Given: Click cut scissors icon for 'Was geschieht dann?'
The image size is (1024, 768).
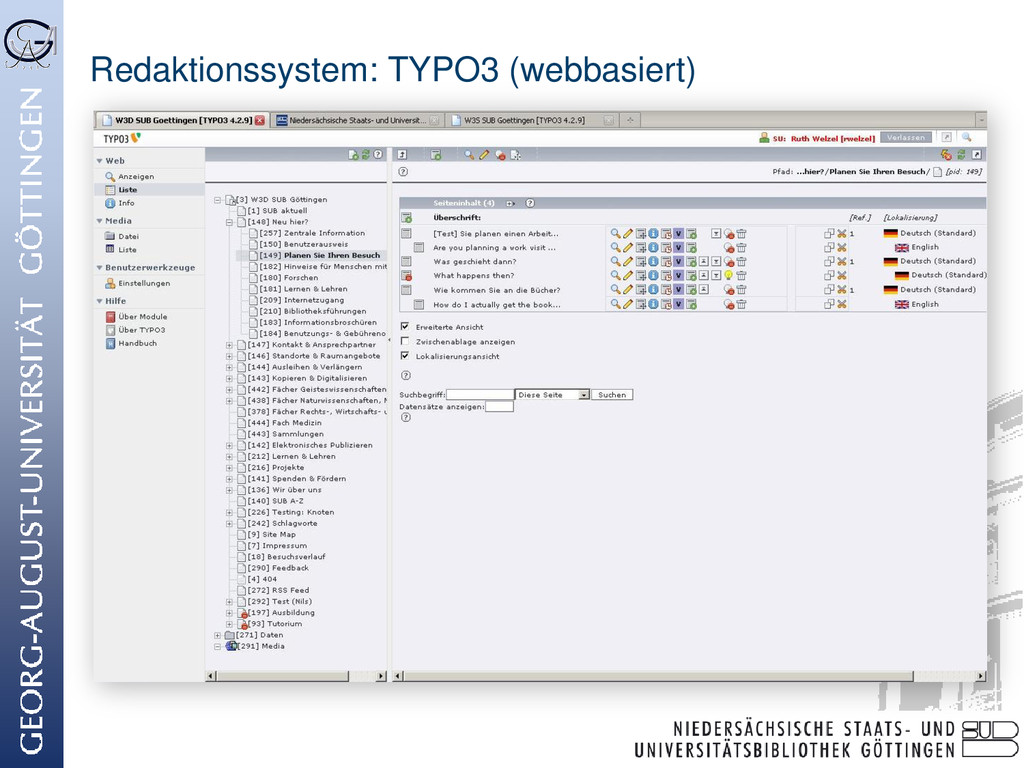Looking at the screenshot, I should point(842,261).
